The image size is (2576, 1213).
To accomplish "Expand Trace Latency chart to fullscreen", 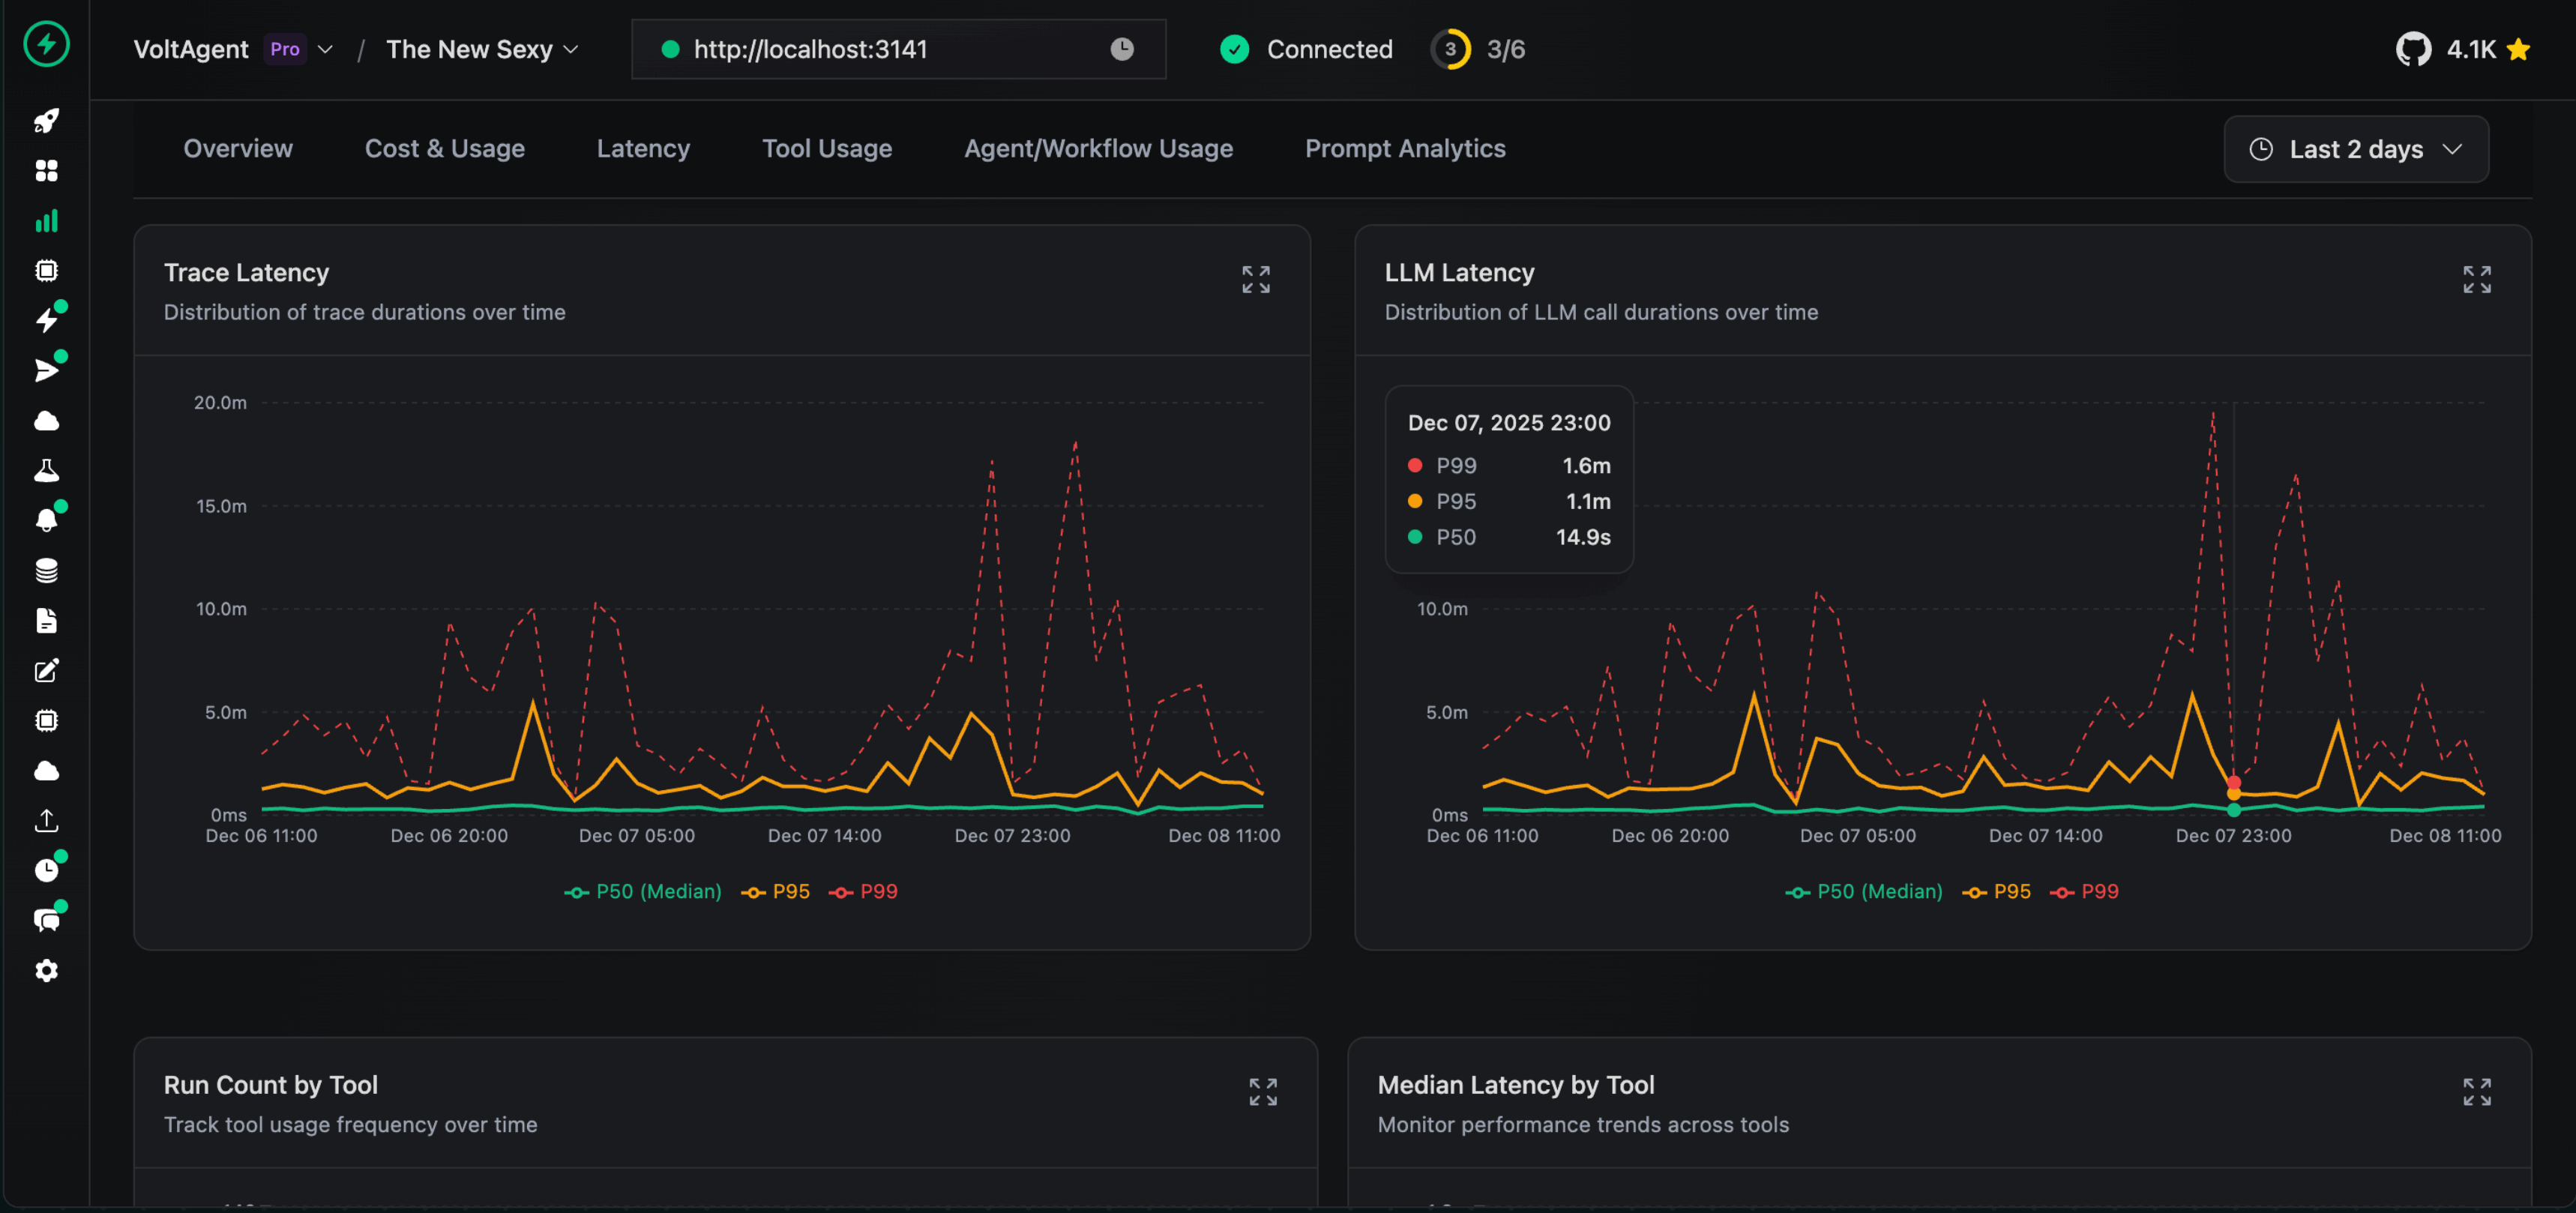I will coord(1255,279).
